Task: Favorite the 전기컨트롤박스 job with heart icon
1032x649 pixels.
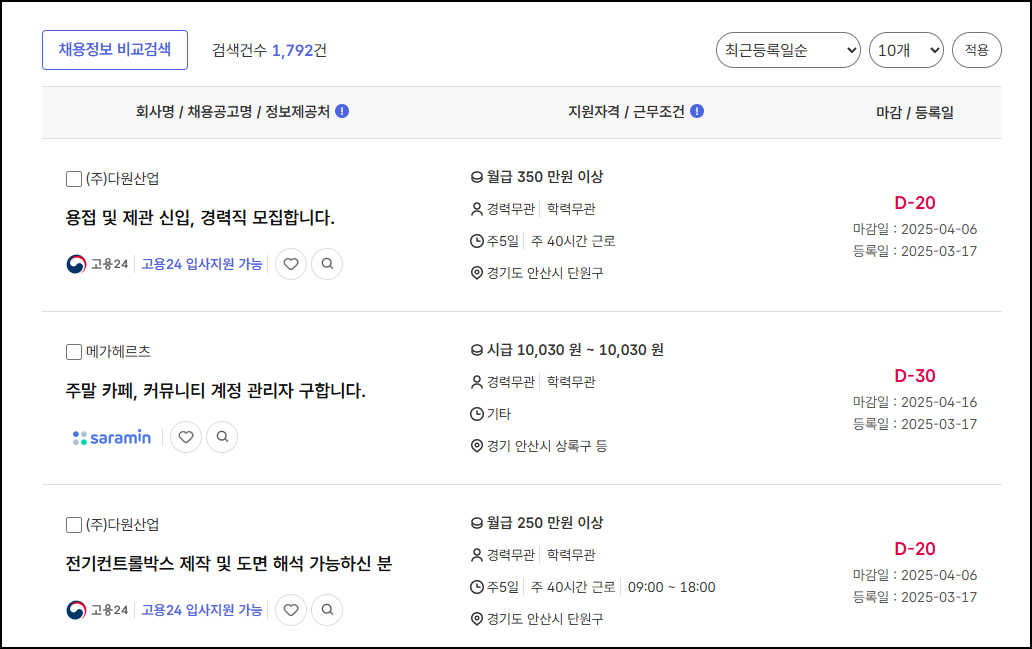Action: tap(290, 610)
